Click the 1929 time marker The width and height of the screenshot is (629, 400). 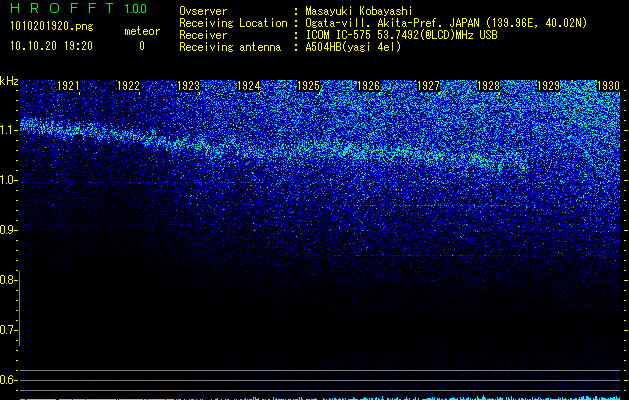pyautogui.click(x=548, y=86)
